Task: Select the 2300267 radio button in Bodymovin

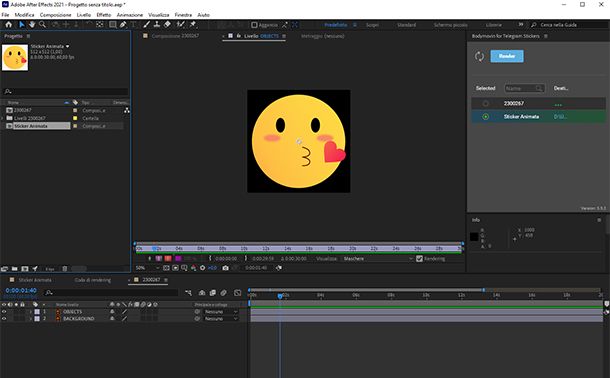Action: point(486,103)
